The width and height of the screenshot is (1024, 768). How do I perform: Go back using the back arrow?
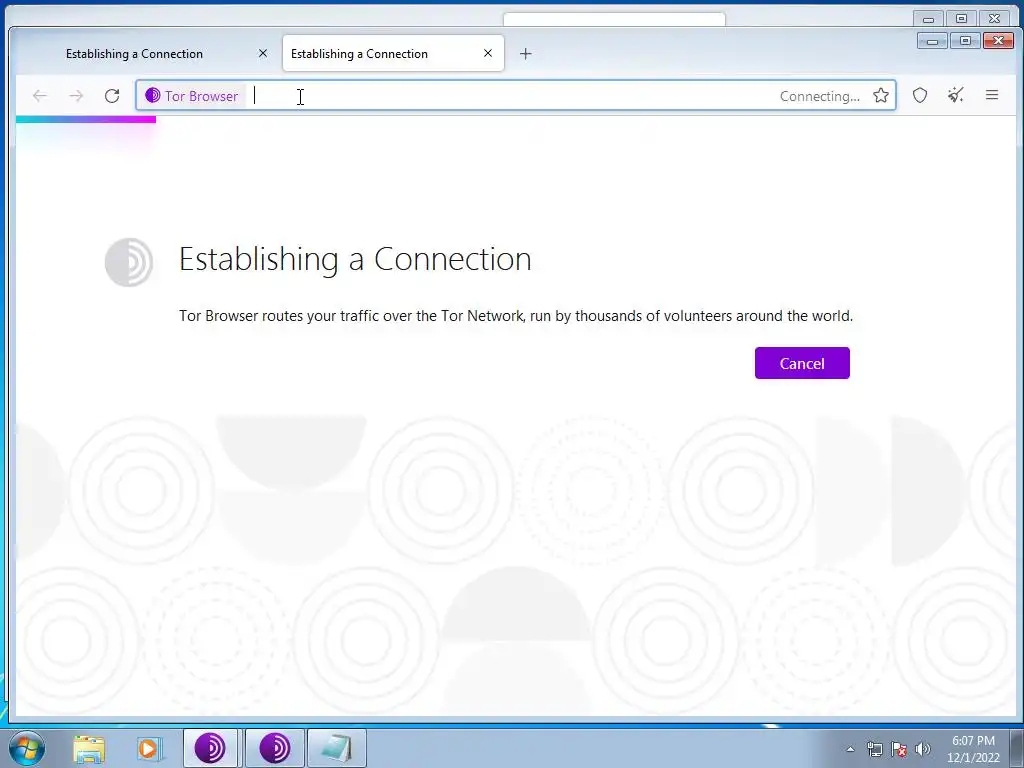tap(40, 96)
